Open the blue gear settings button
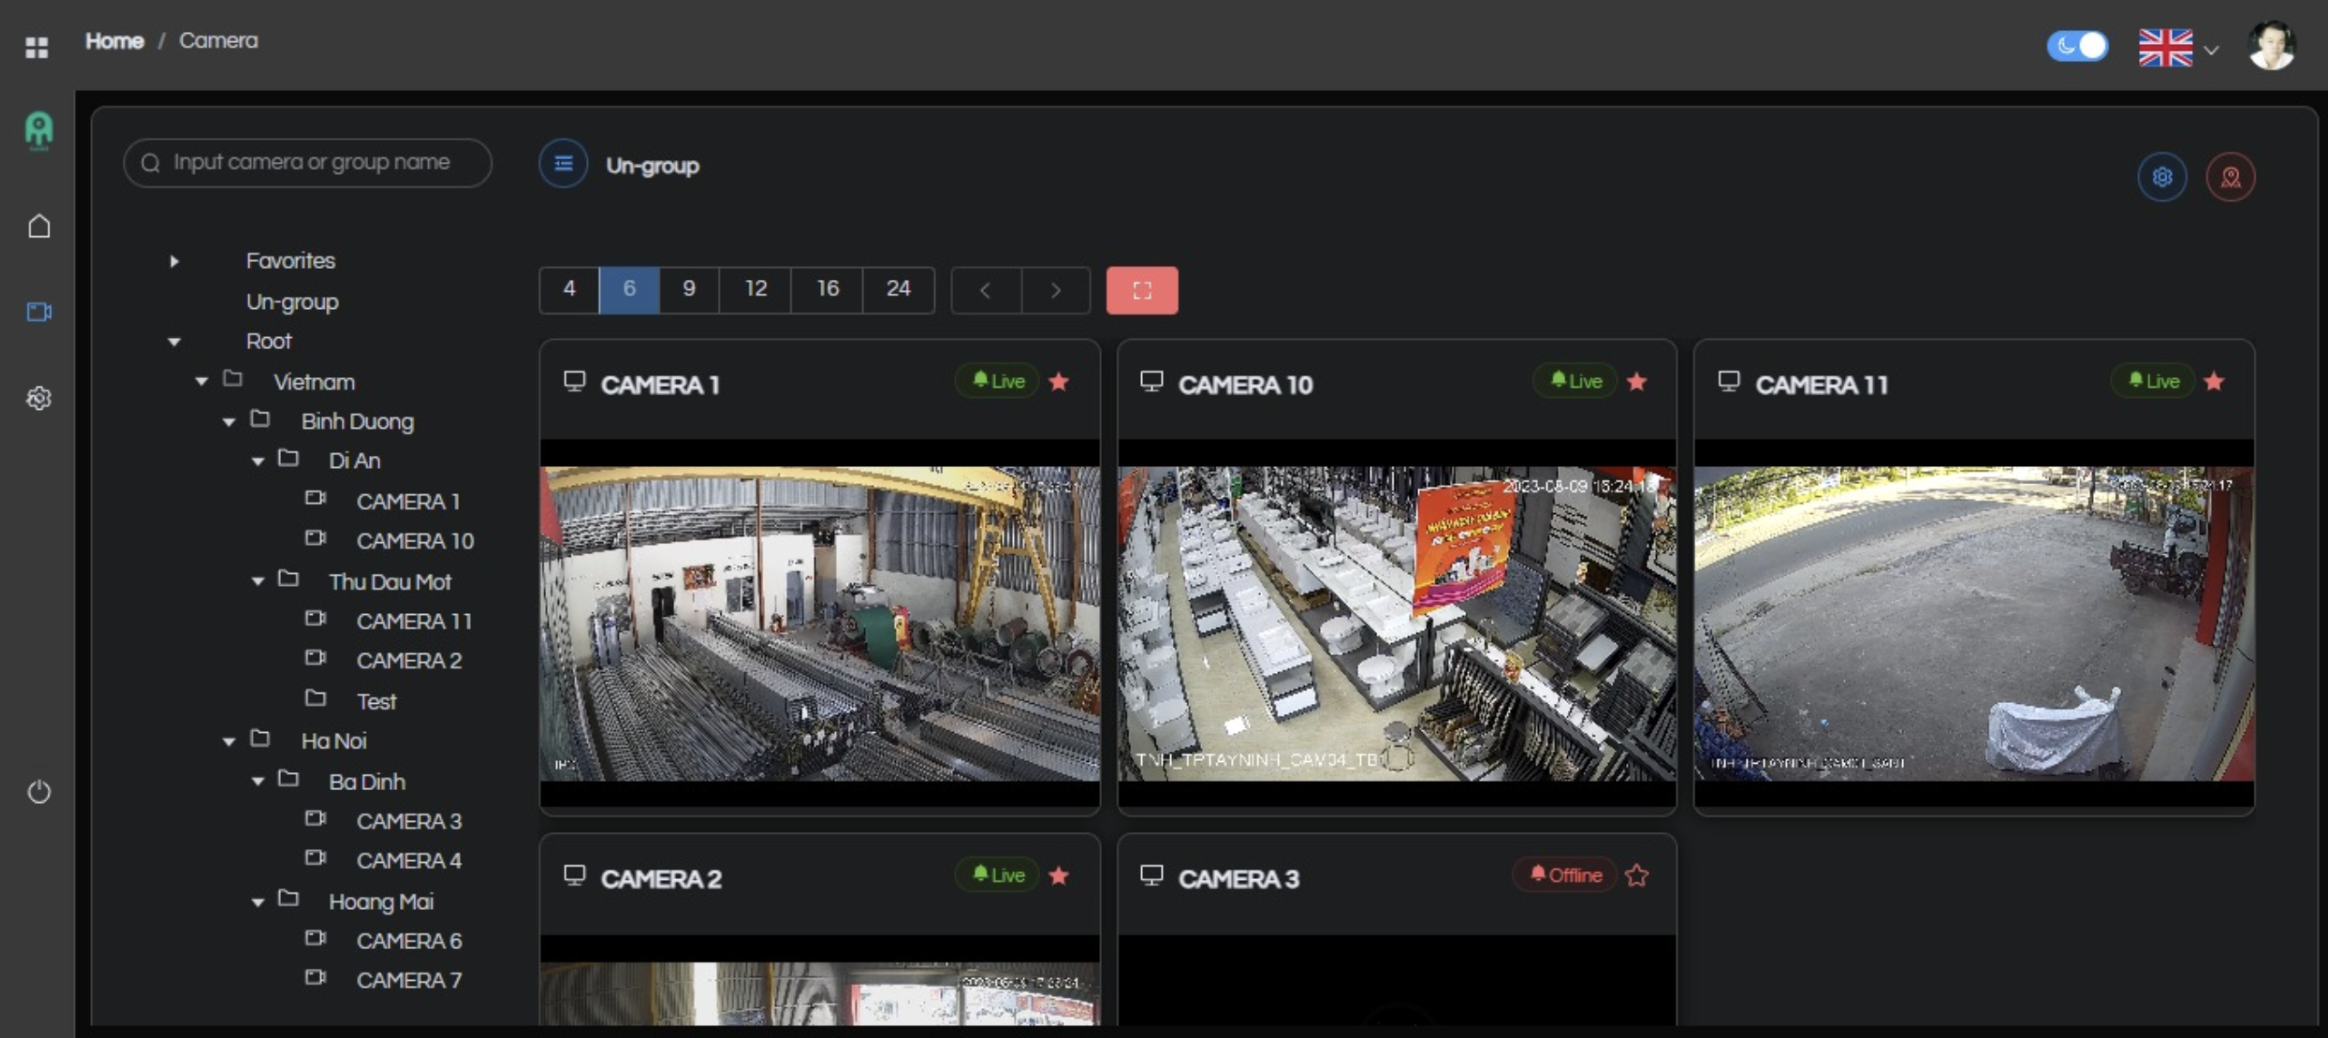Screen dimensions: 2328x1038 [x=2162, y=177]
